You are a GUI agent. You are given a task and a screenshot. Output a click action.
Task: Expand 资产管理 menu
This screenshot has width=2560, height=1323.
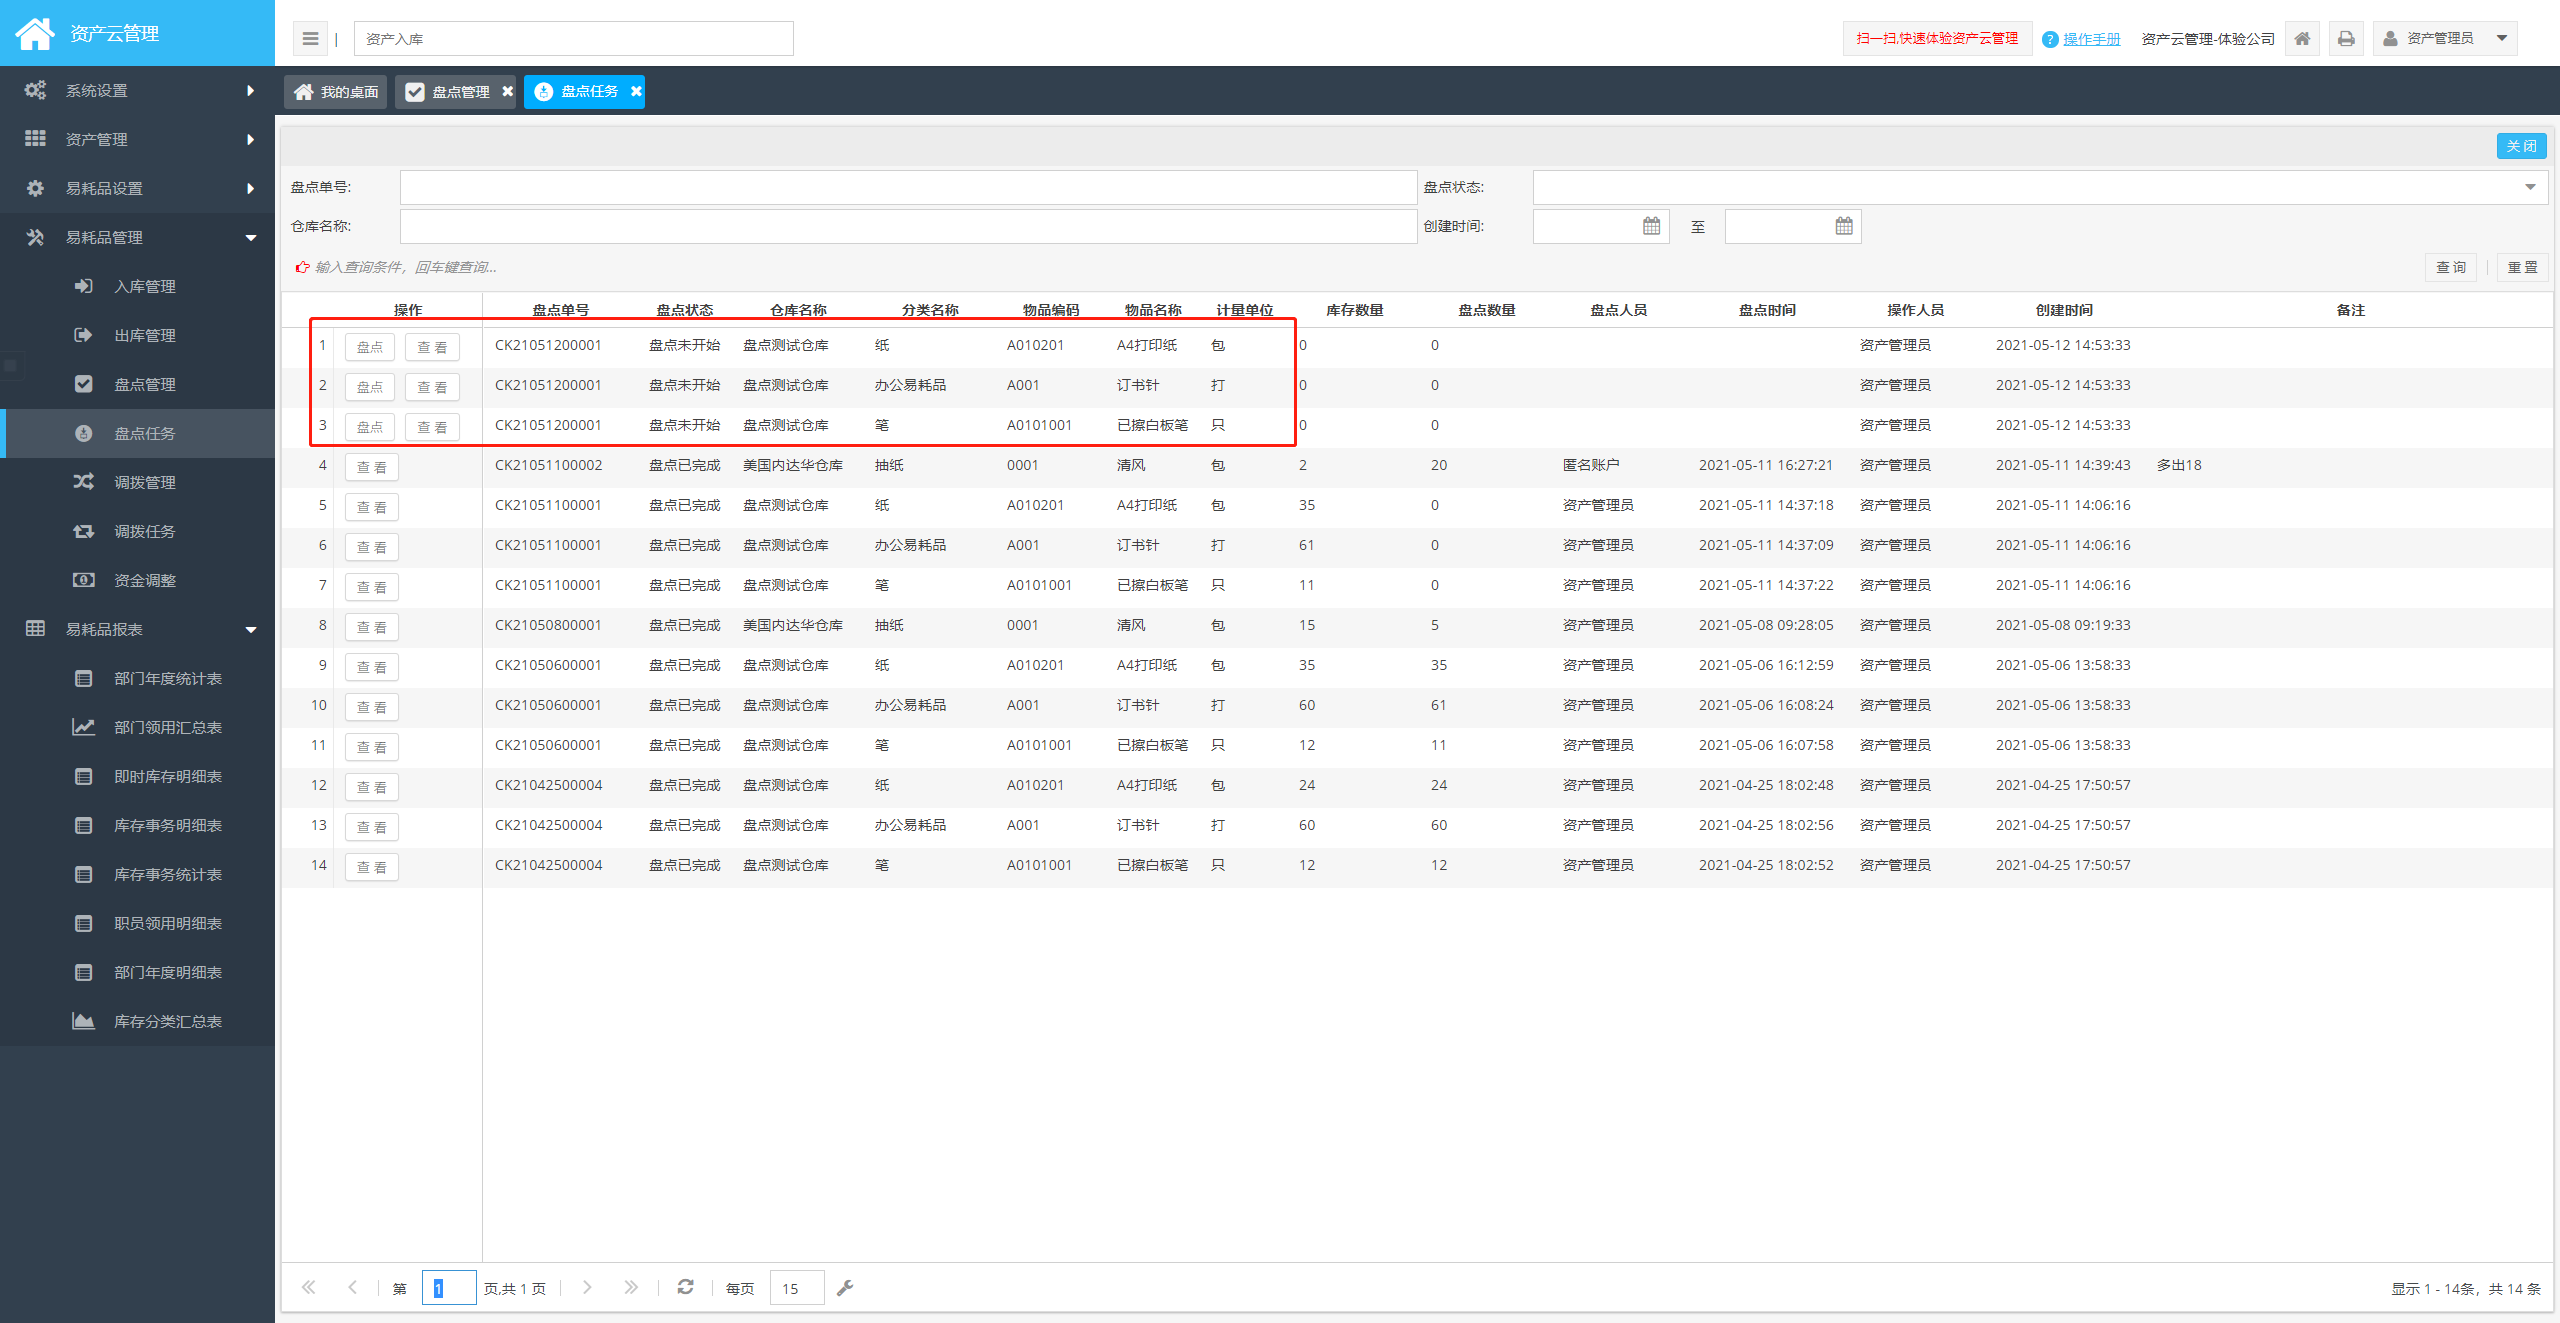click(137, 139)
